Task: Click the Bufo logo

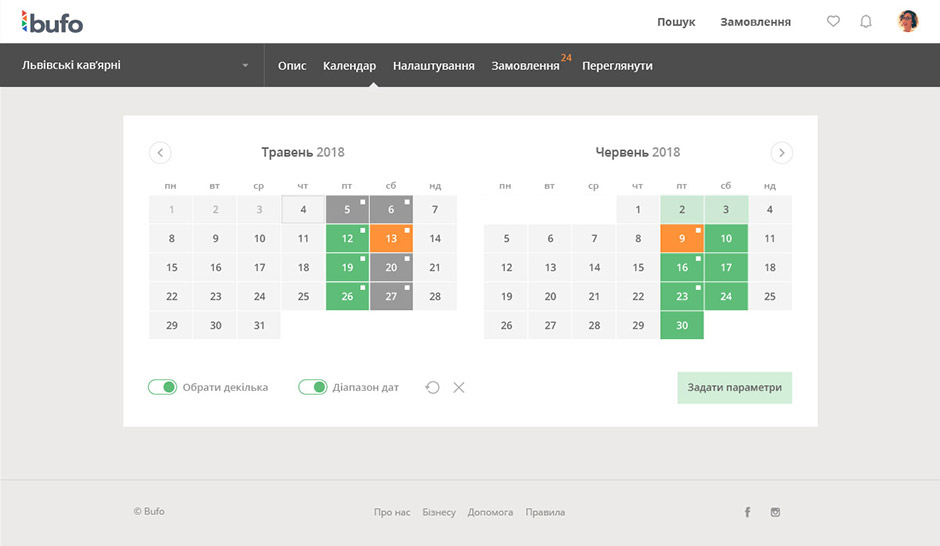Action: tap(52, 22)
